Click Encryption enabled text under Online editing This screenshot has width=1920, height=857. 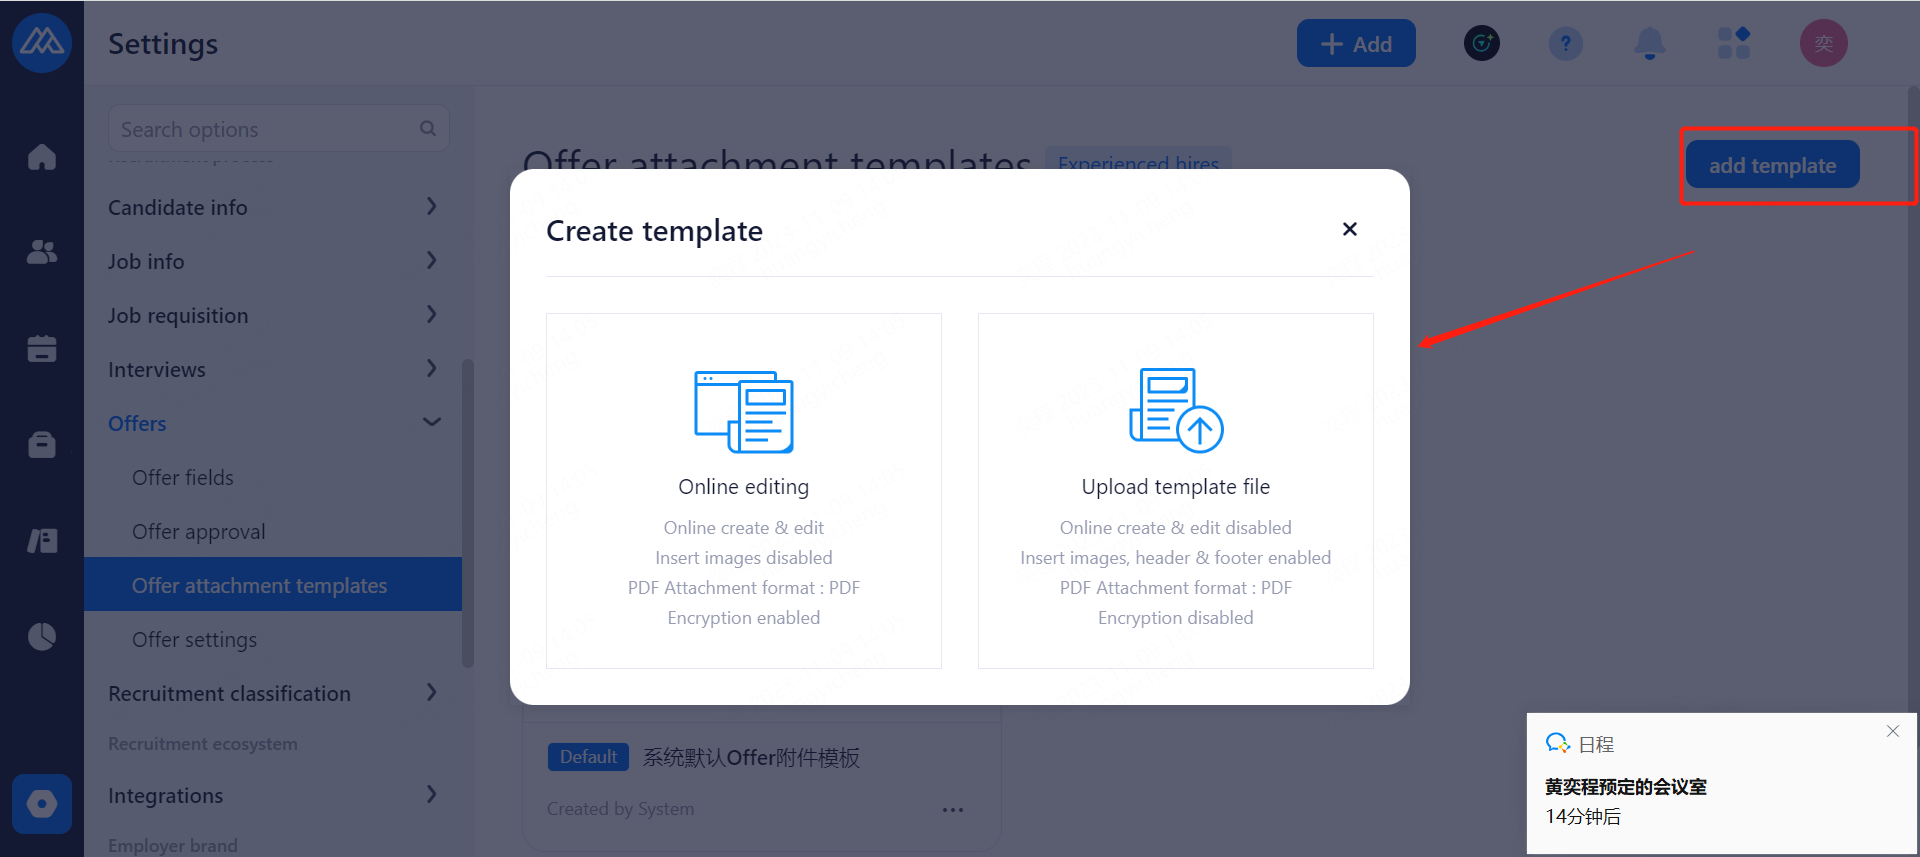coord(744,617)
